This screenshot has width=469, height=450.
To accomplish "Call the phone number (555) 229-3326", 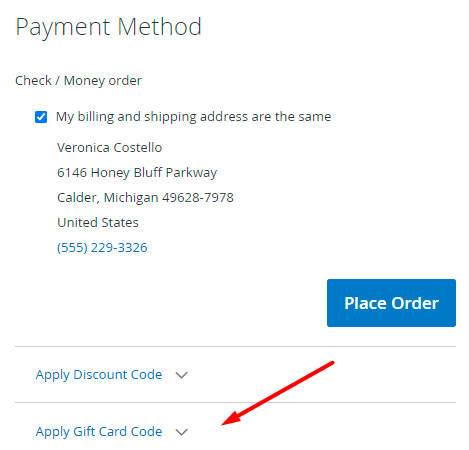I will click(102, 248).
